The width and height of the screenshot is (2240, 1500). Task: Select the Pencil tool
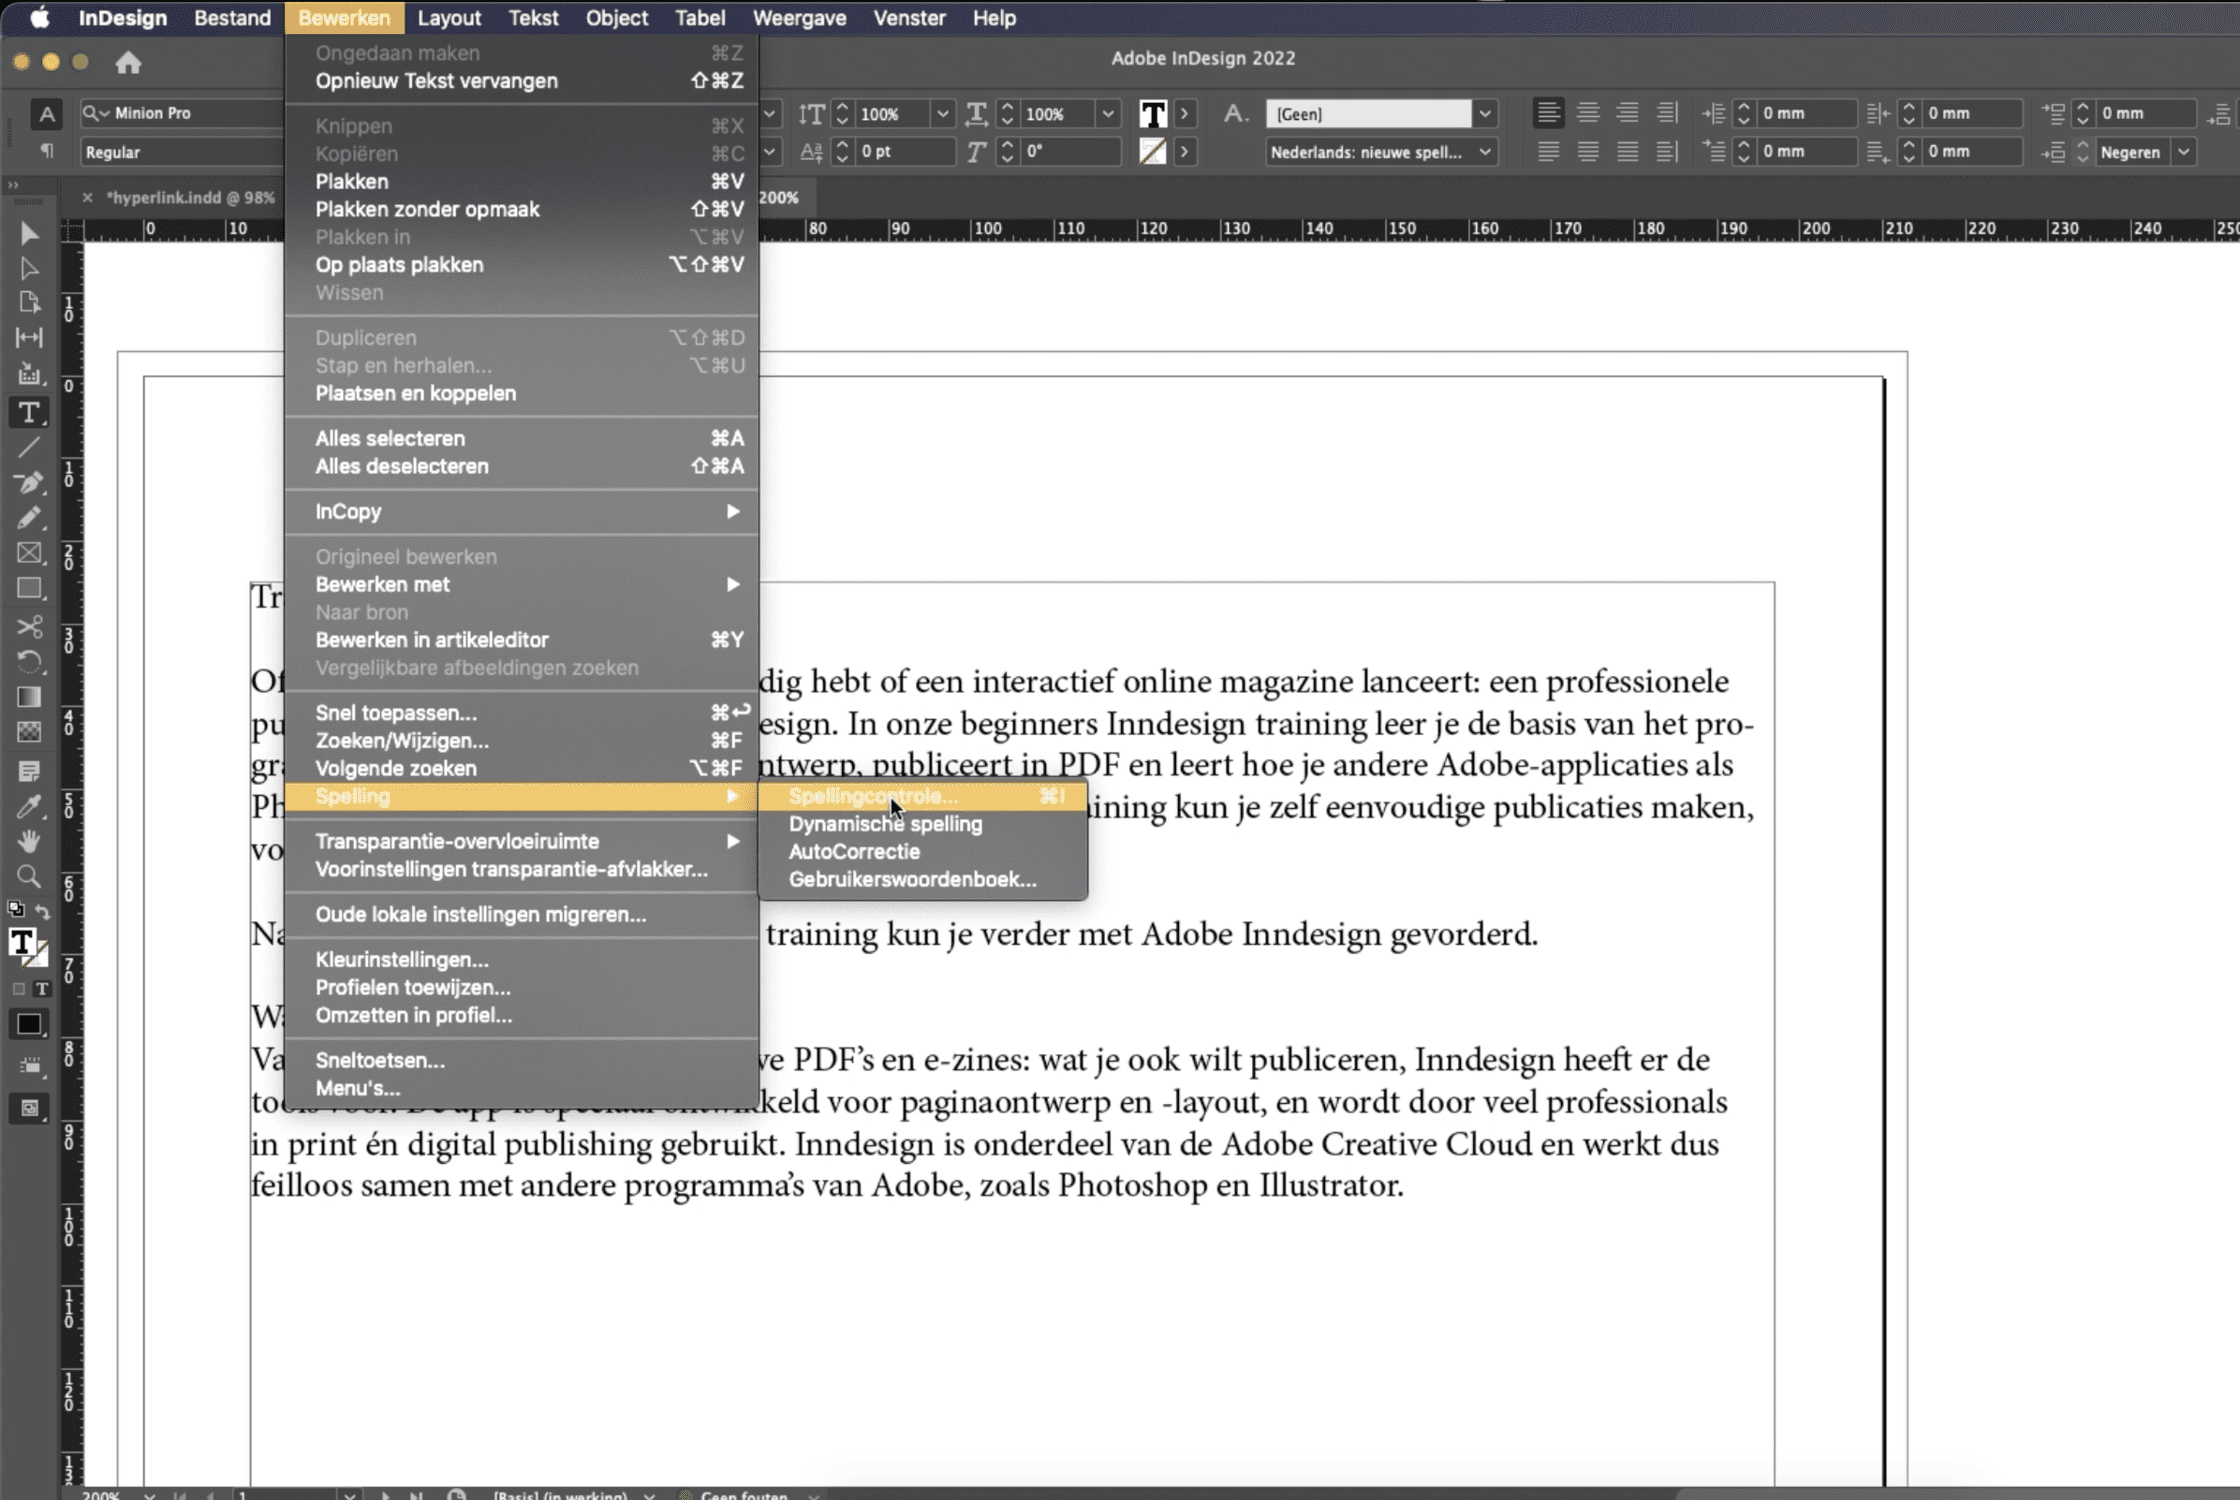[x=29, y=518]
